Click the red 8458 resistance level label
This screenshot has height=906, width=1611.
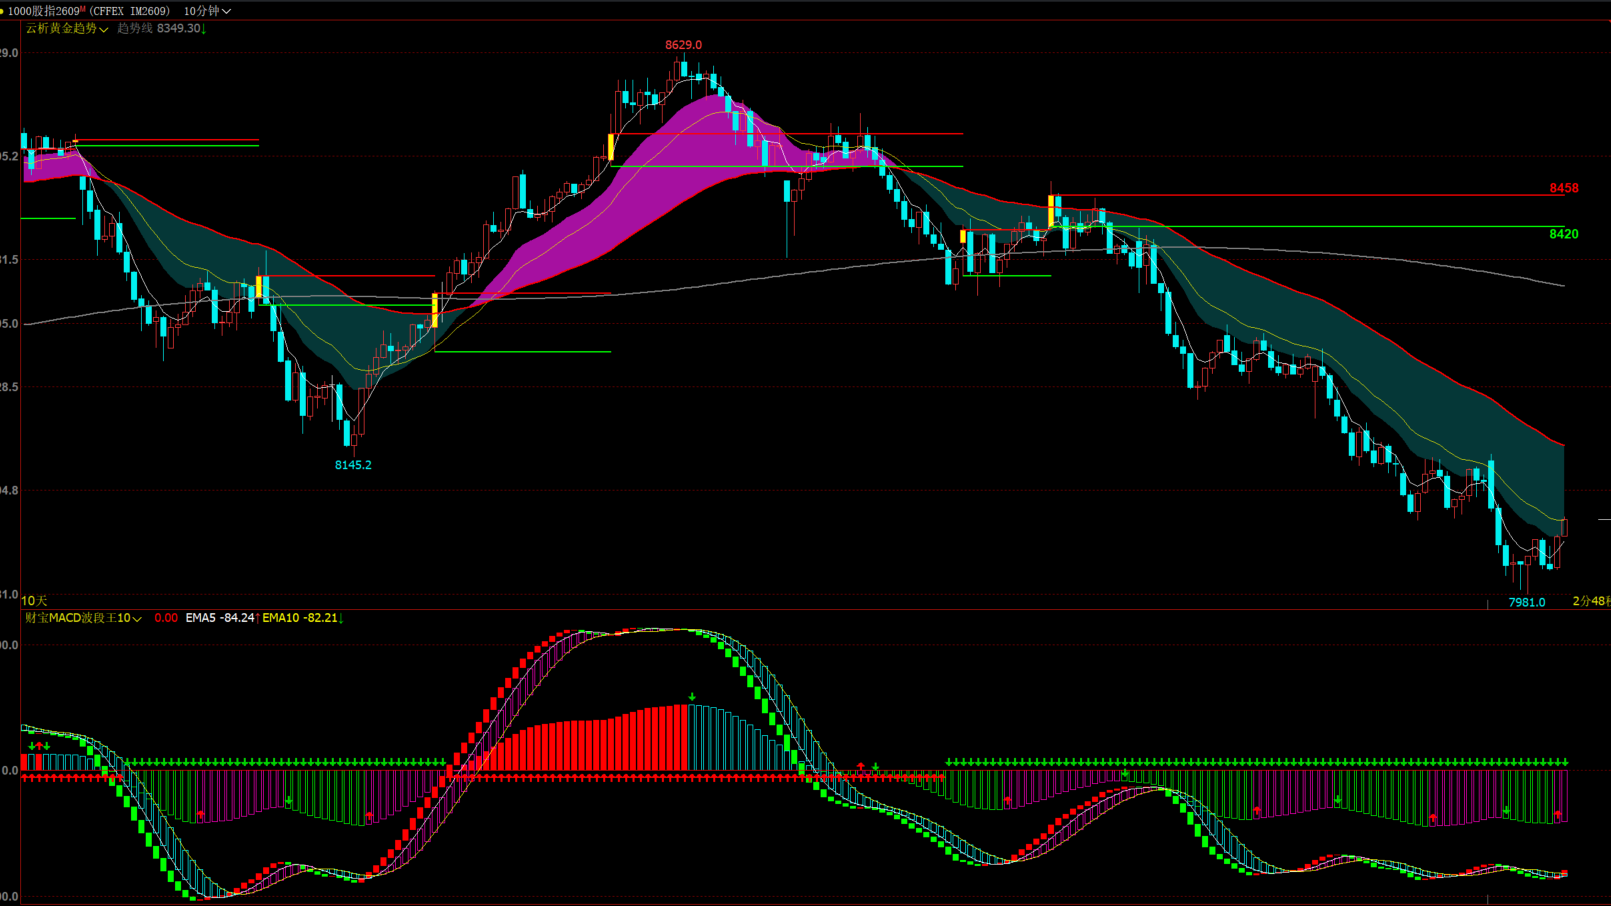[1564, 188]
